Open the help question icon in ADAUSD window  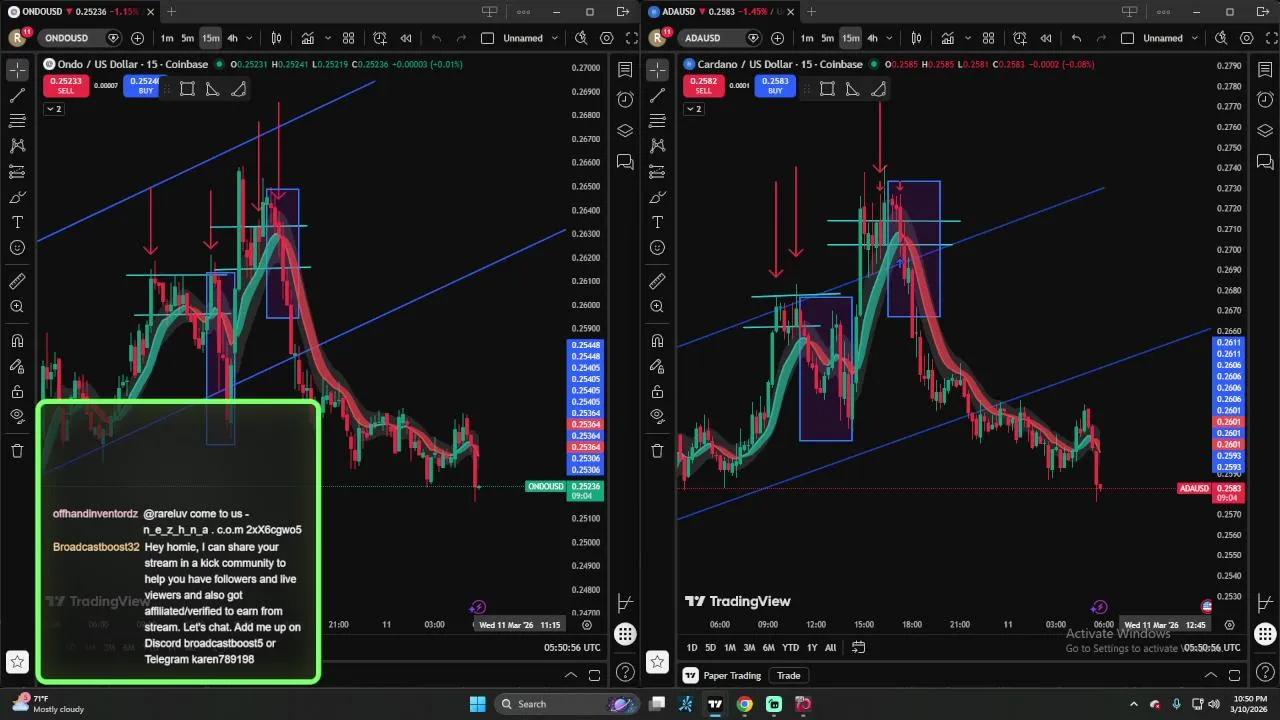point(1265,672)
